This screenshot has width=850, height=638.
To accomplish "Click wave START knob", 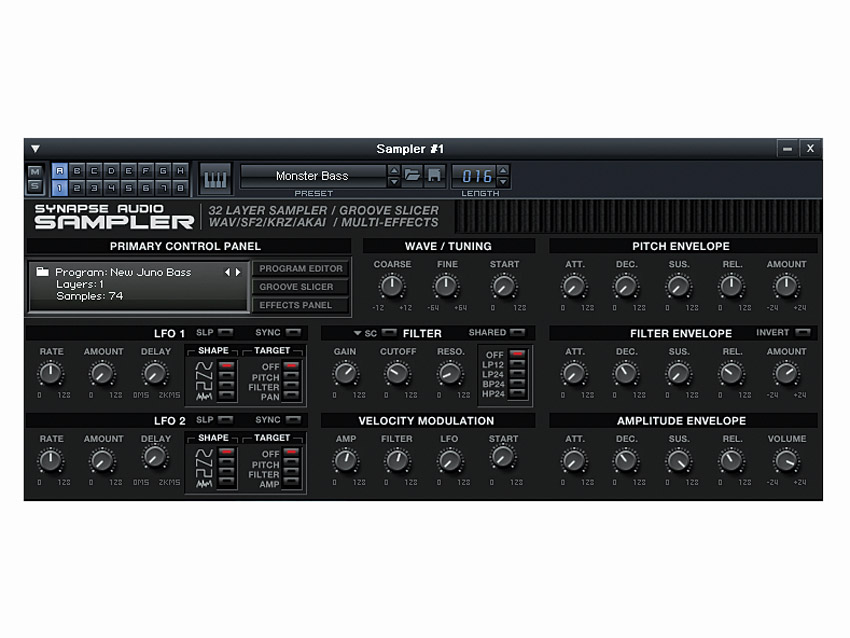I will (504, 286).
